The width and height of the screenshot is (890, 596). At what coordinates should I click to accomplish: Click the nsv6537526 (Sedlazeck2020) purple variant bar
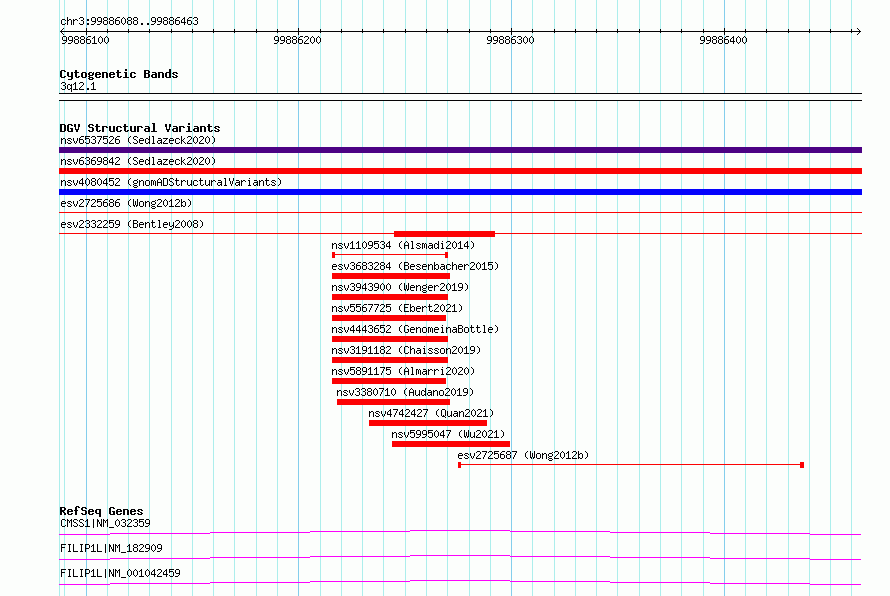460,150
